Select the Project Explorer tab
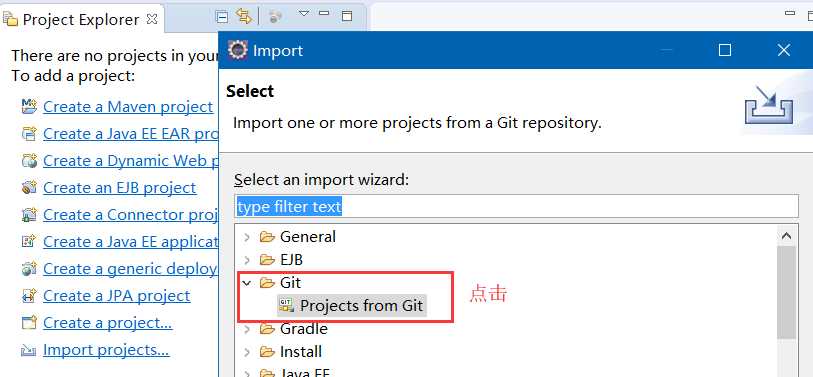Viewport: 813px width, 377px height. point(72,19)
